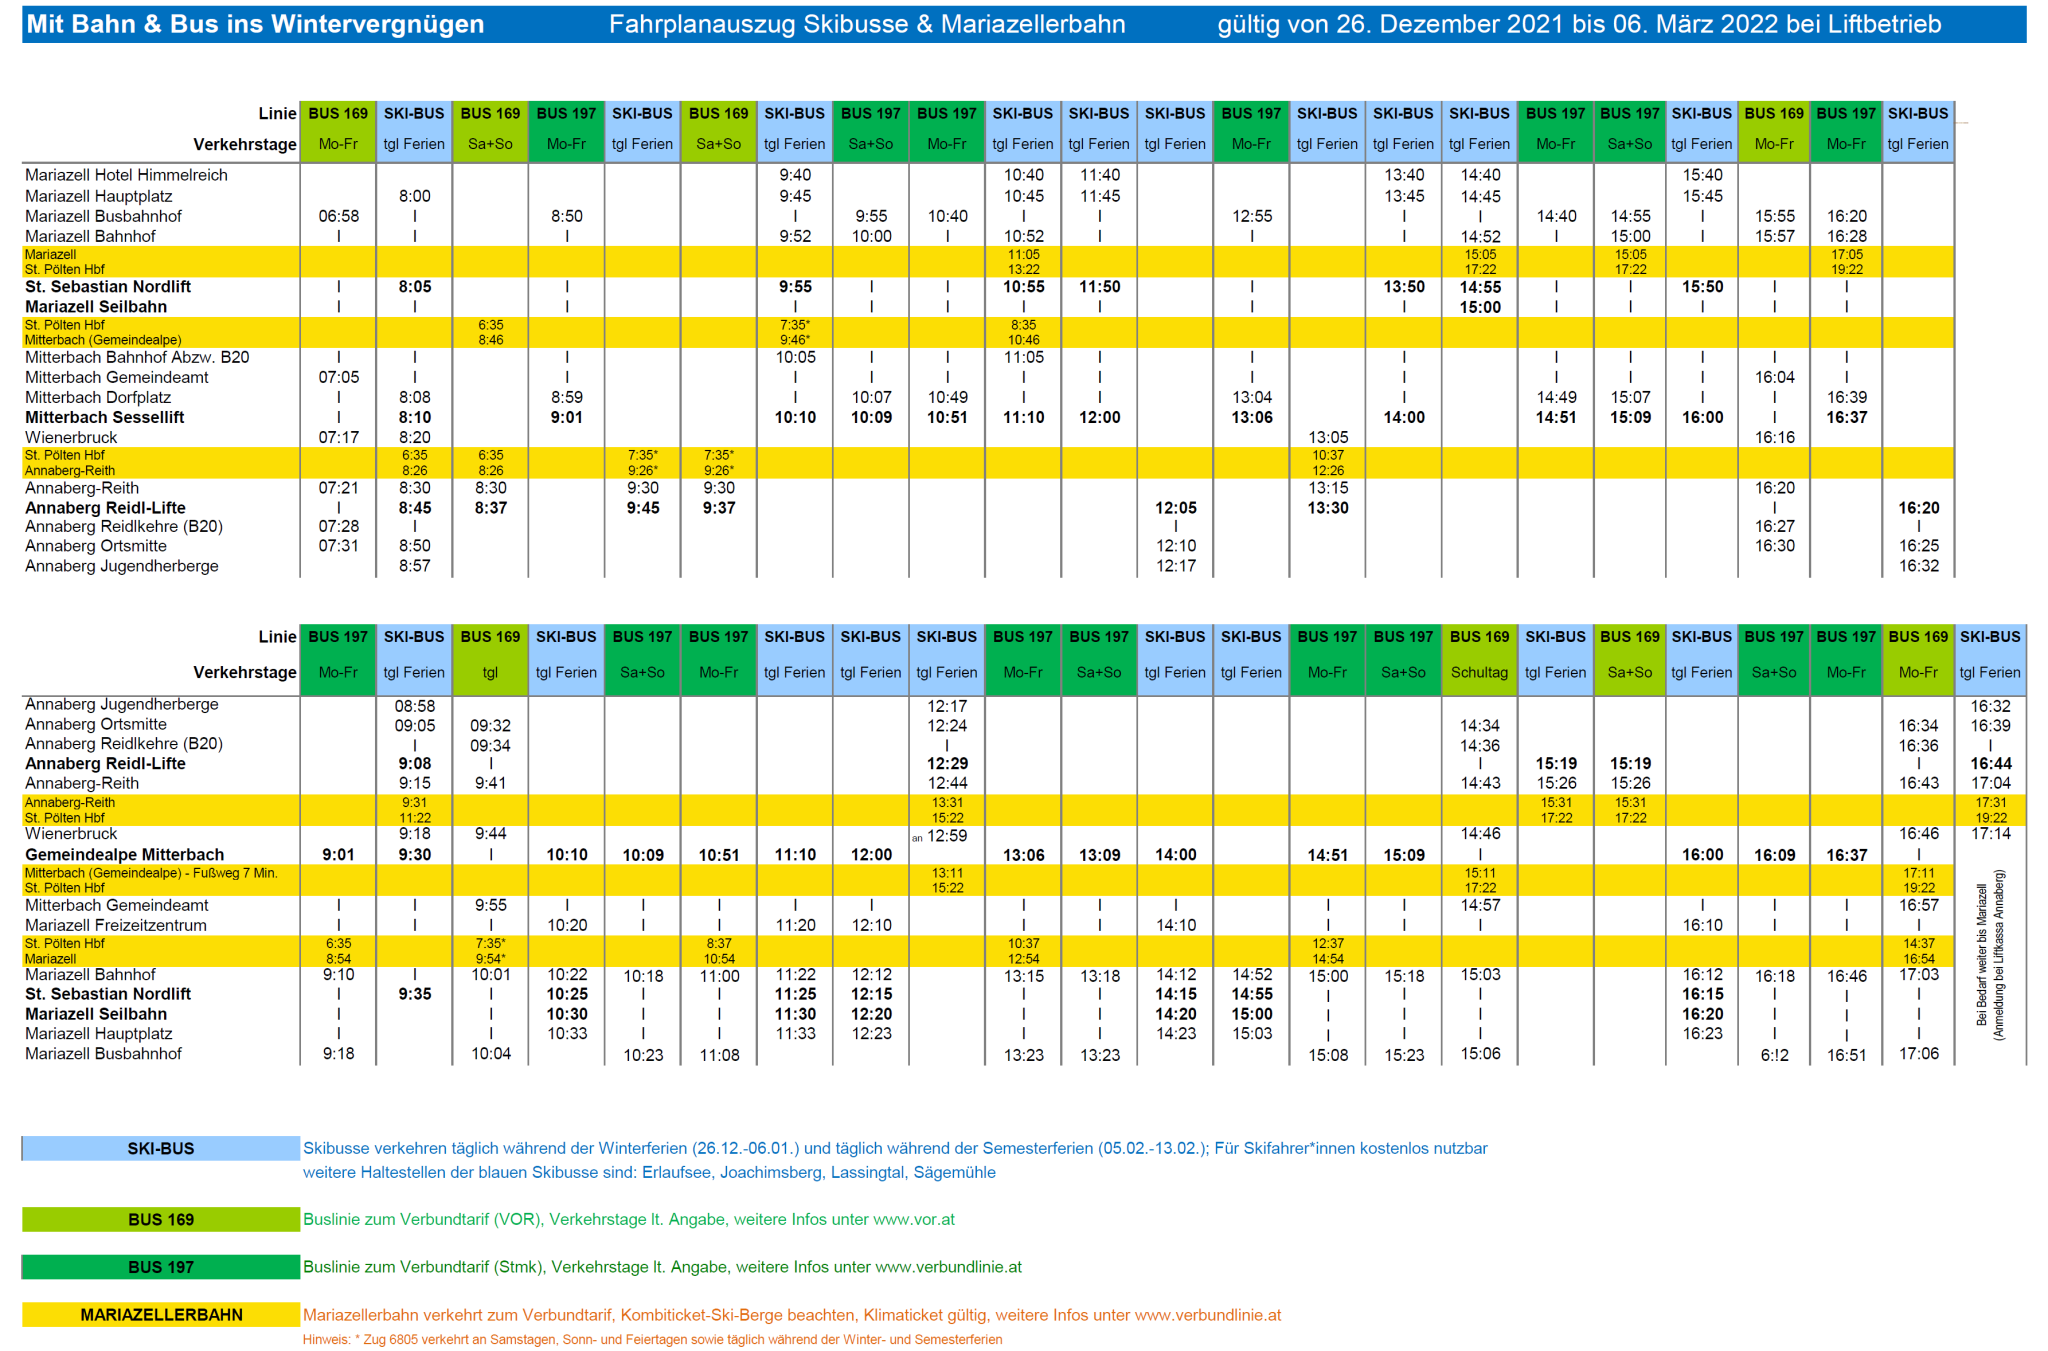Viewport: 2048px width, 1351px height.
Task: Click the vertical note "Bei Bedarf weiter bis Mariazell"
Action: tap(1981, 955)
